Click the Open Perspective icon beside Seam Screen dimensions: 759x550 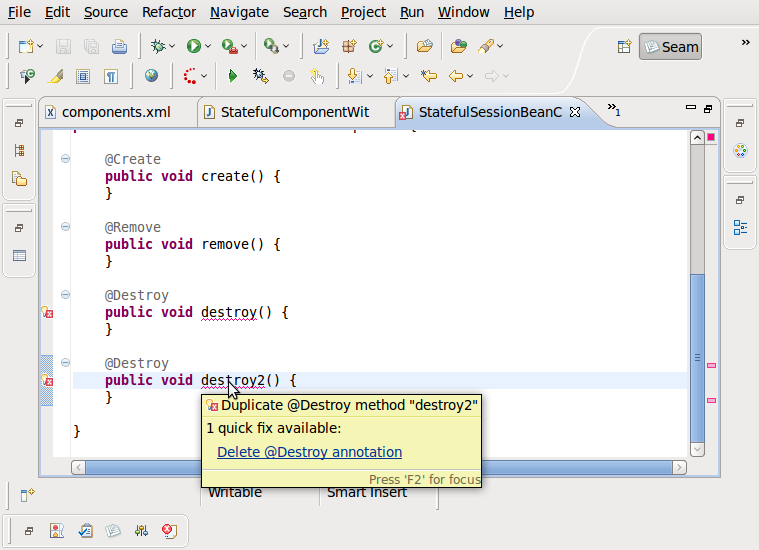click(x=624, y=46)
